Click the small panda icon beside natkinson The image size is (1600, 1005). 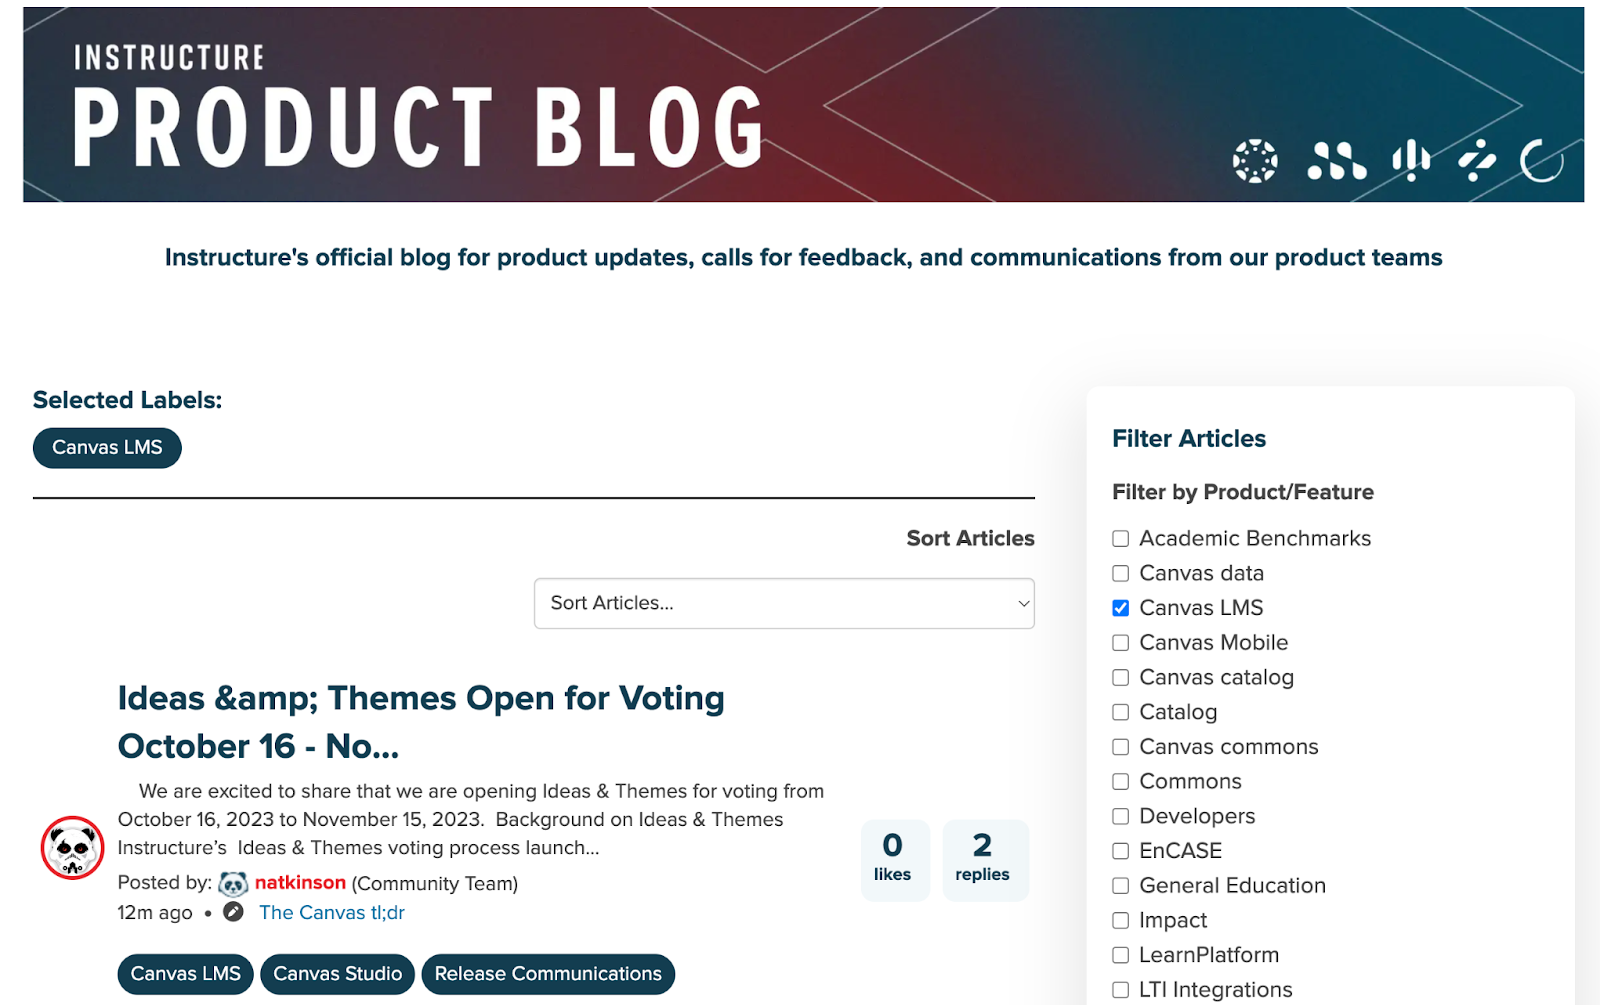pos(233,884)
